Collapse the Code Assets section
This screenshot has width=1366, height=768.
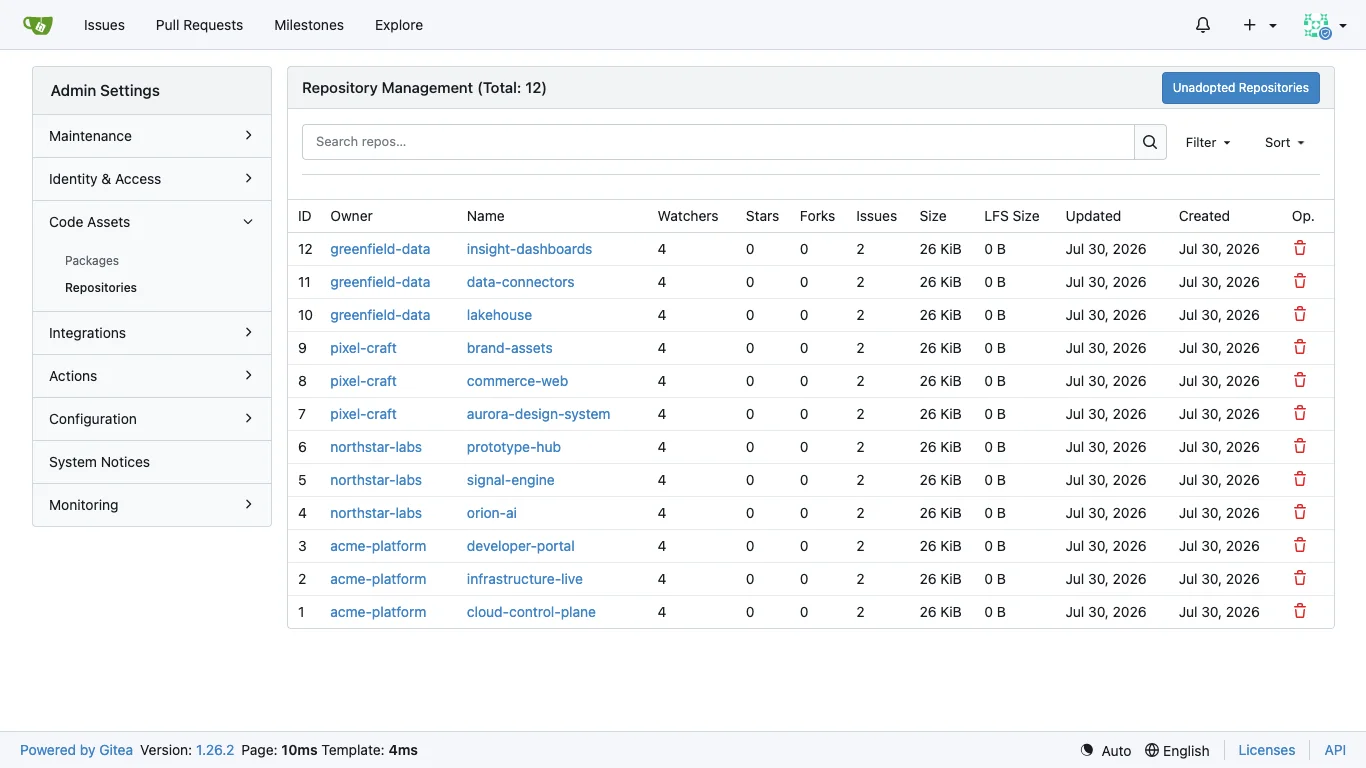(152, 222)
